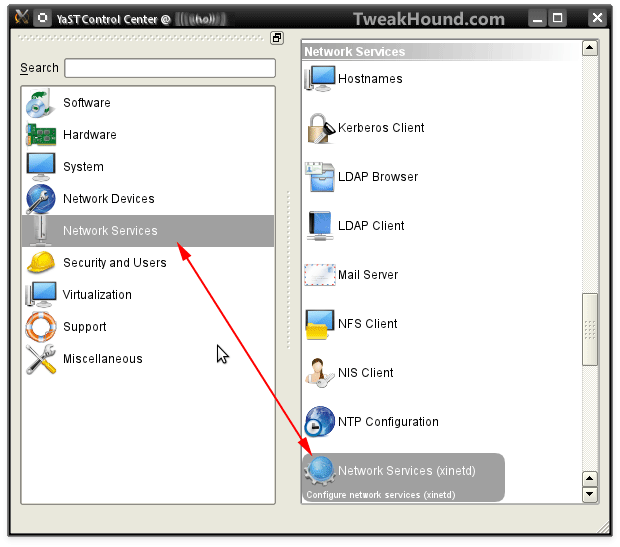The image size is (620, 547).
Task: Launch Hostnames module icon
Action: 320,79
